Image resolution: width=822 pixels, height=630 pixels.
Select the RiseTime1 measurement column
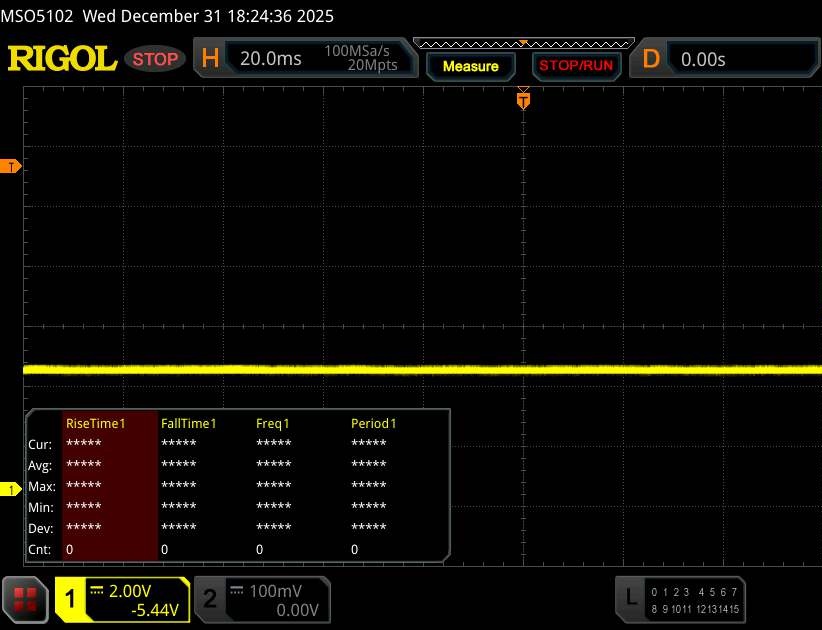[96, 423]
